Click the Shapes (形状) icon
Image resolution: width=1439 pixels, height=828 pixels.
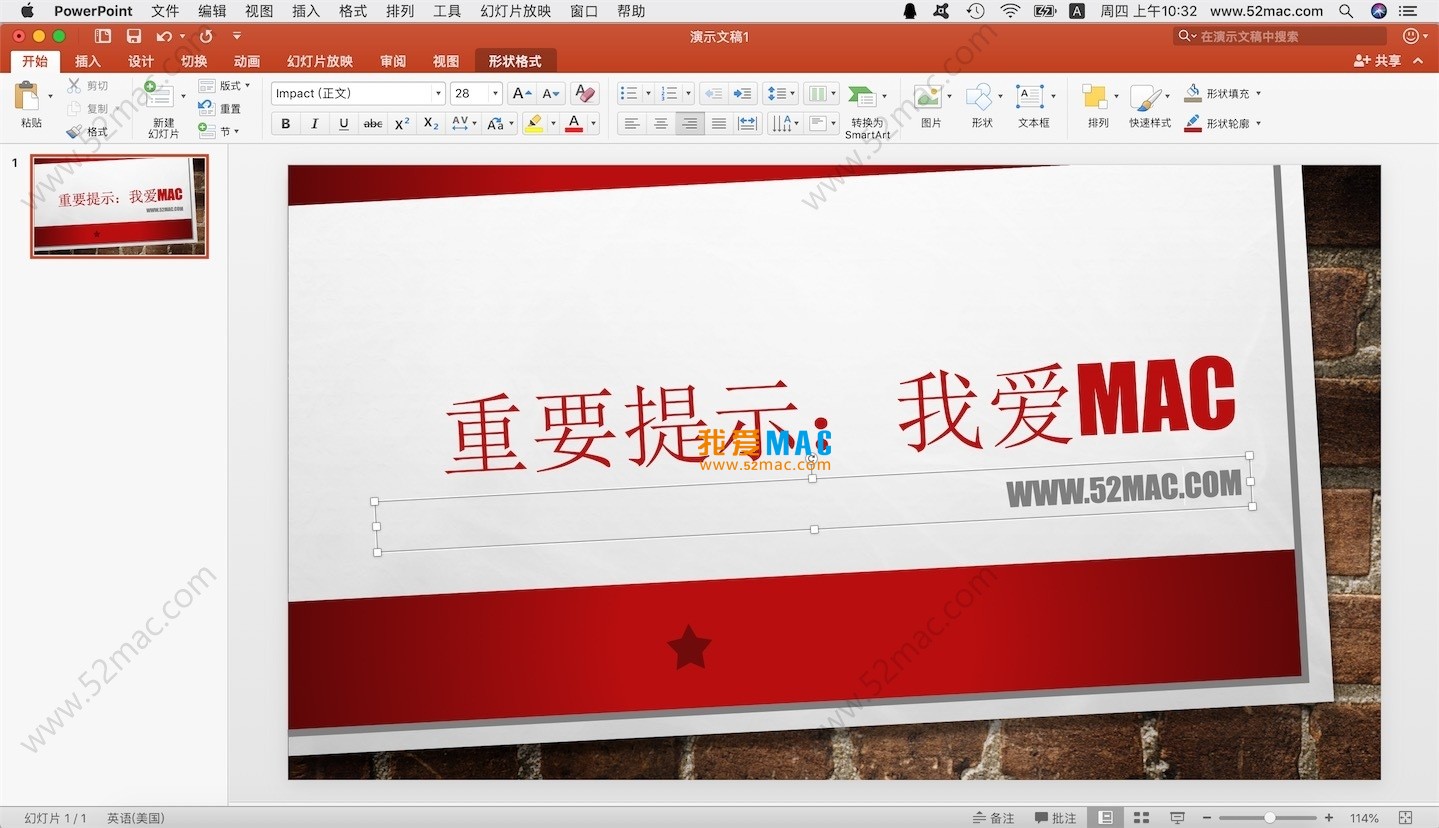pos(978,97)
